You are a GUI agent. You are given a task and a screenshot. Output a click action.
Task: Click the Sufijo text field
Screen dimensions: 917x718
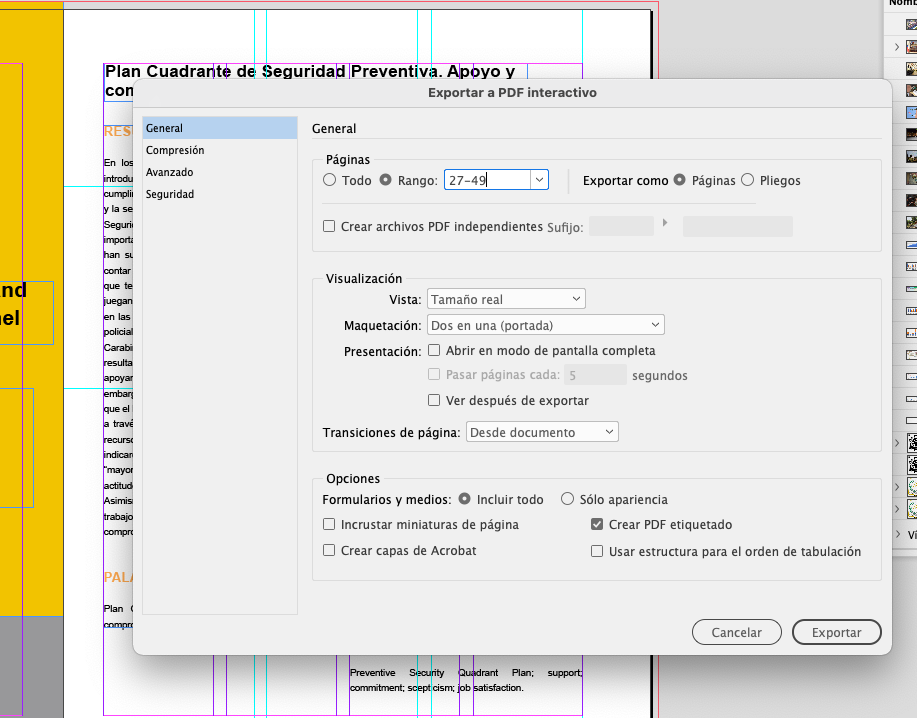621,226
